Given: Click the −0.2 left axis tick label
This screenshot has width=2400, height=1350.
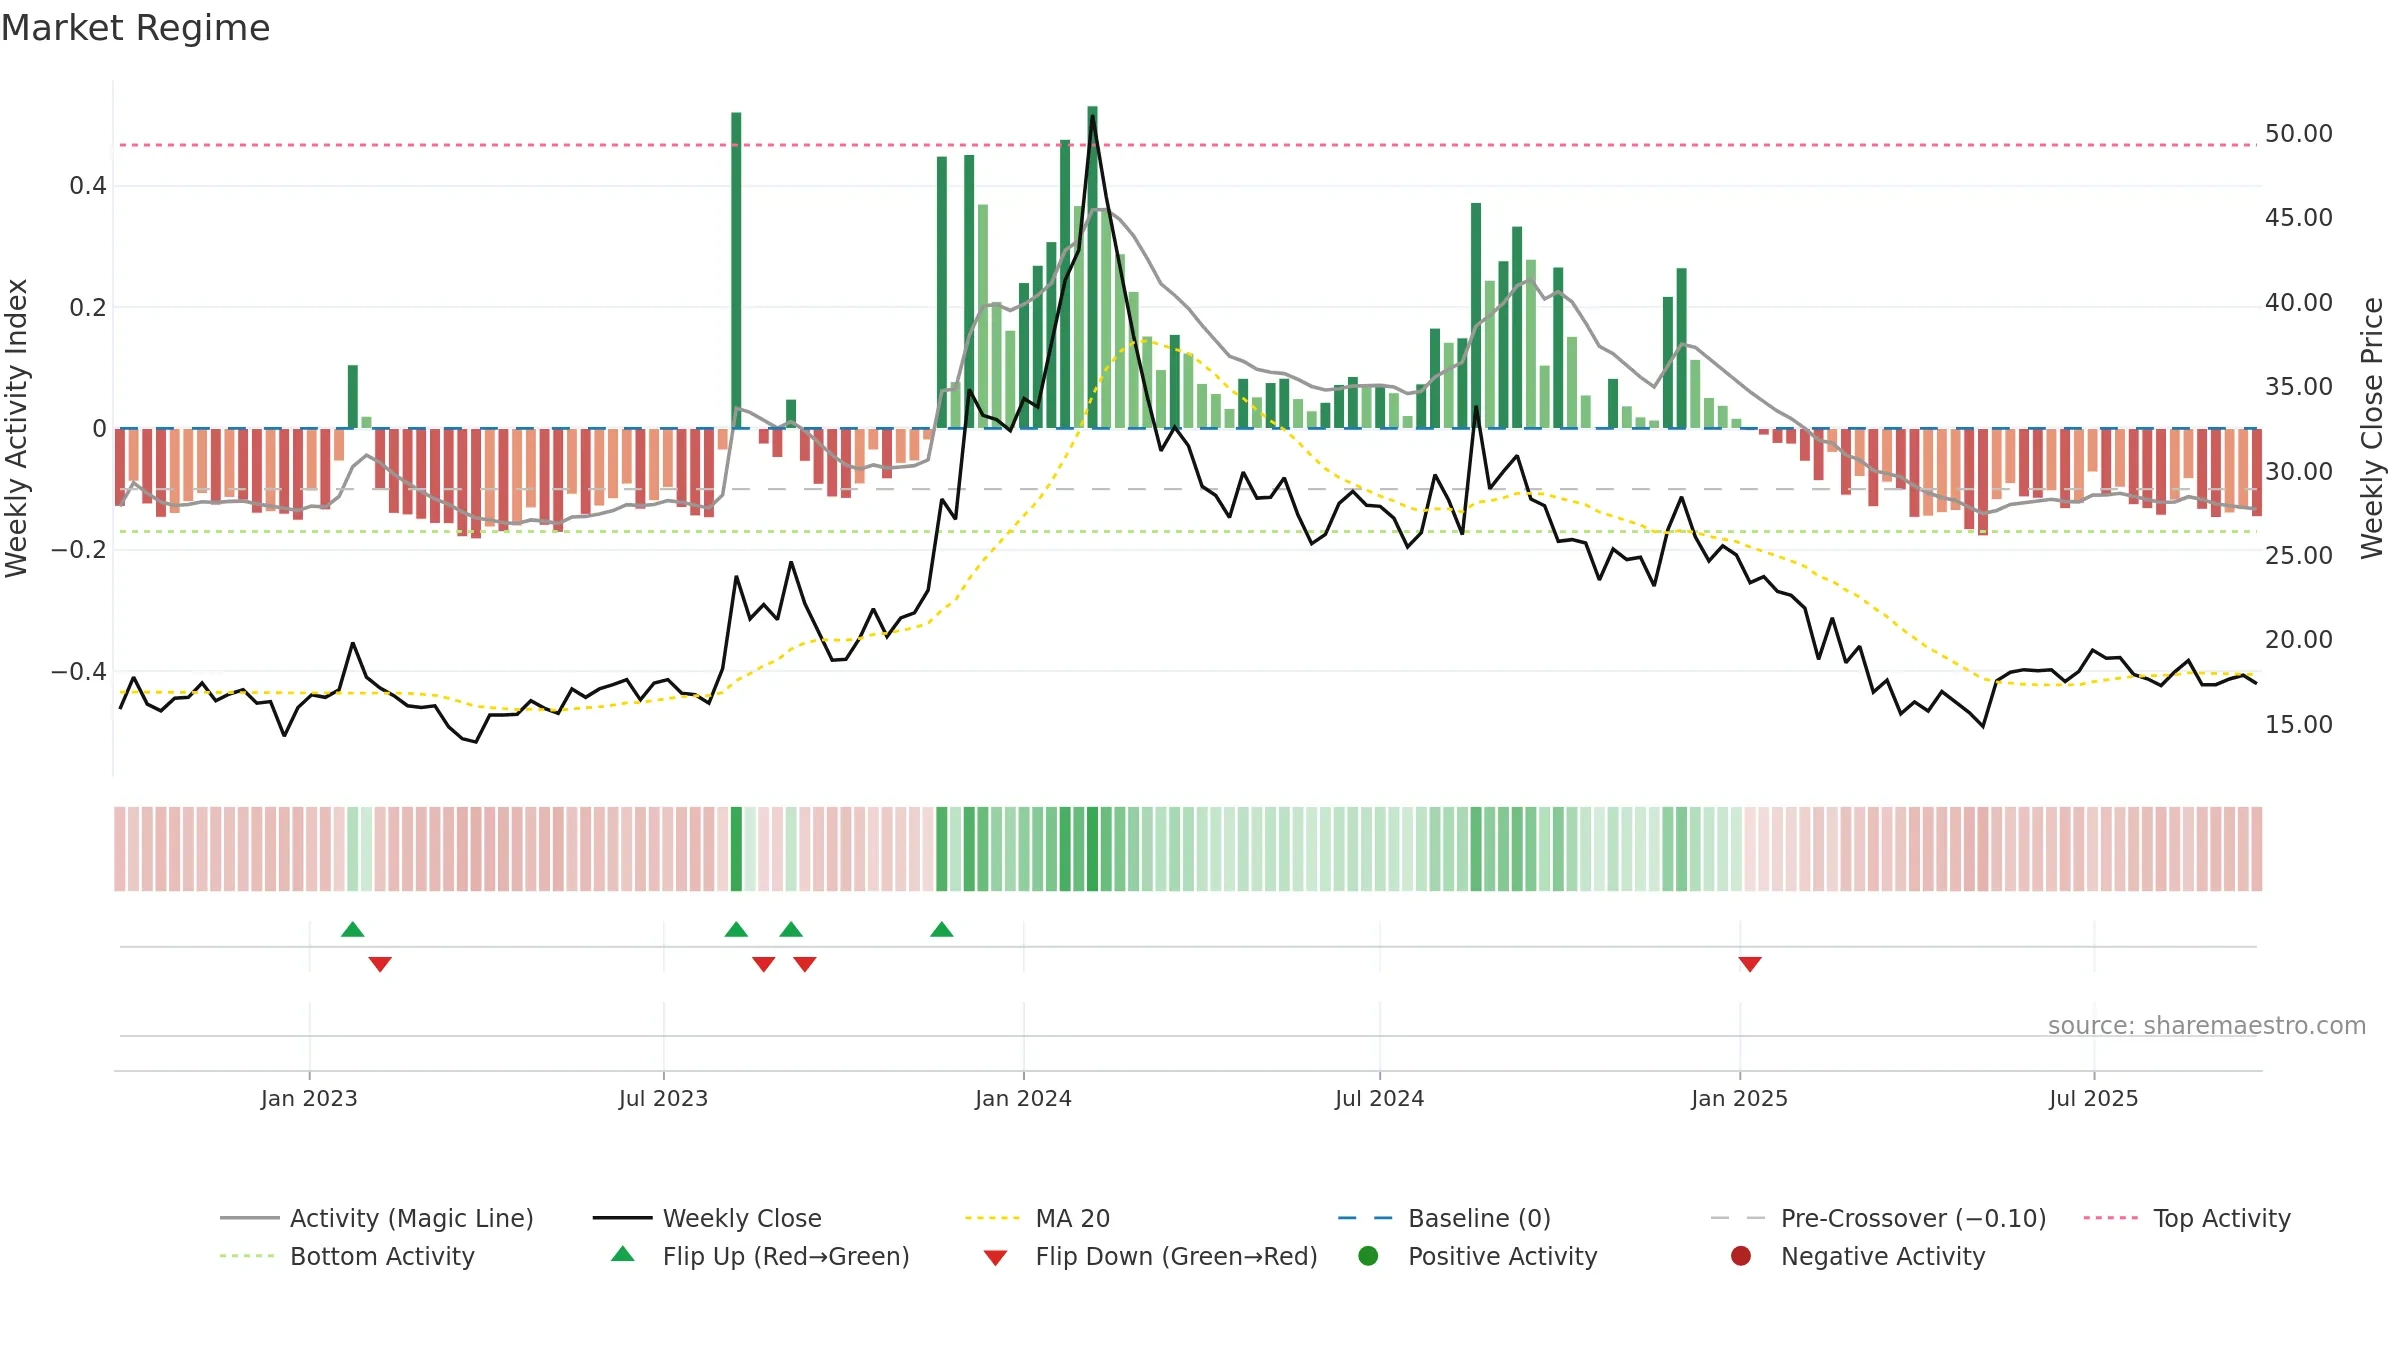Looking at the screenshot, I should click(x=78, y=550).
